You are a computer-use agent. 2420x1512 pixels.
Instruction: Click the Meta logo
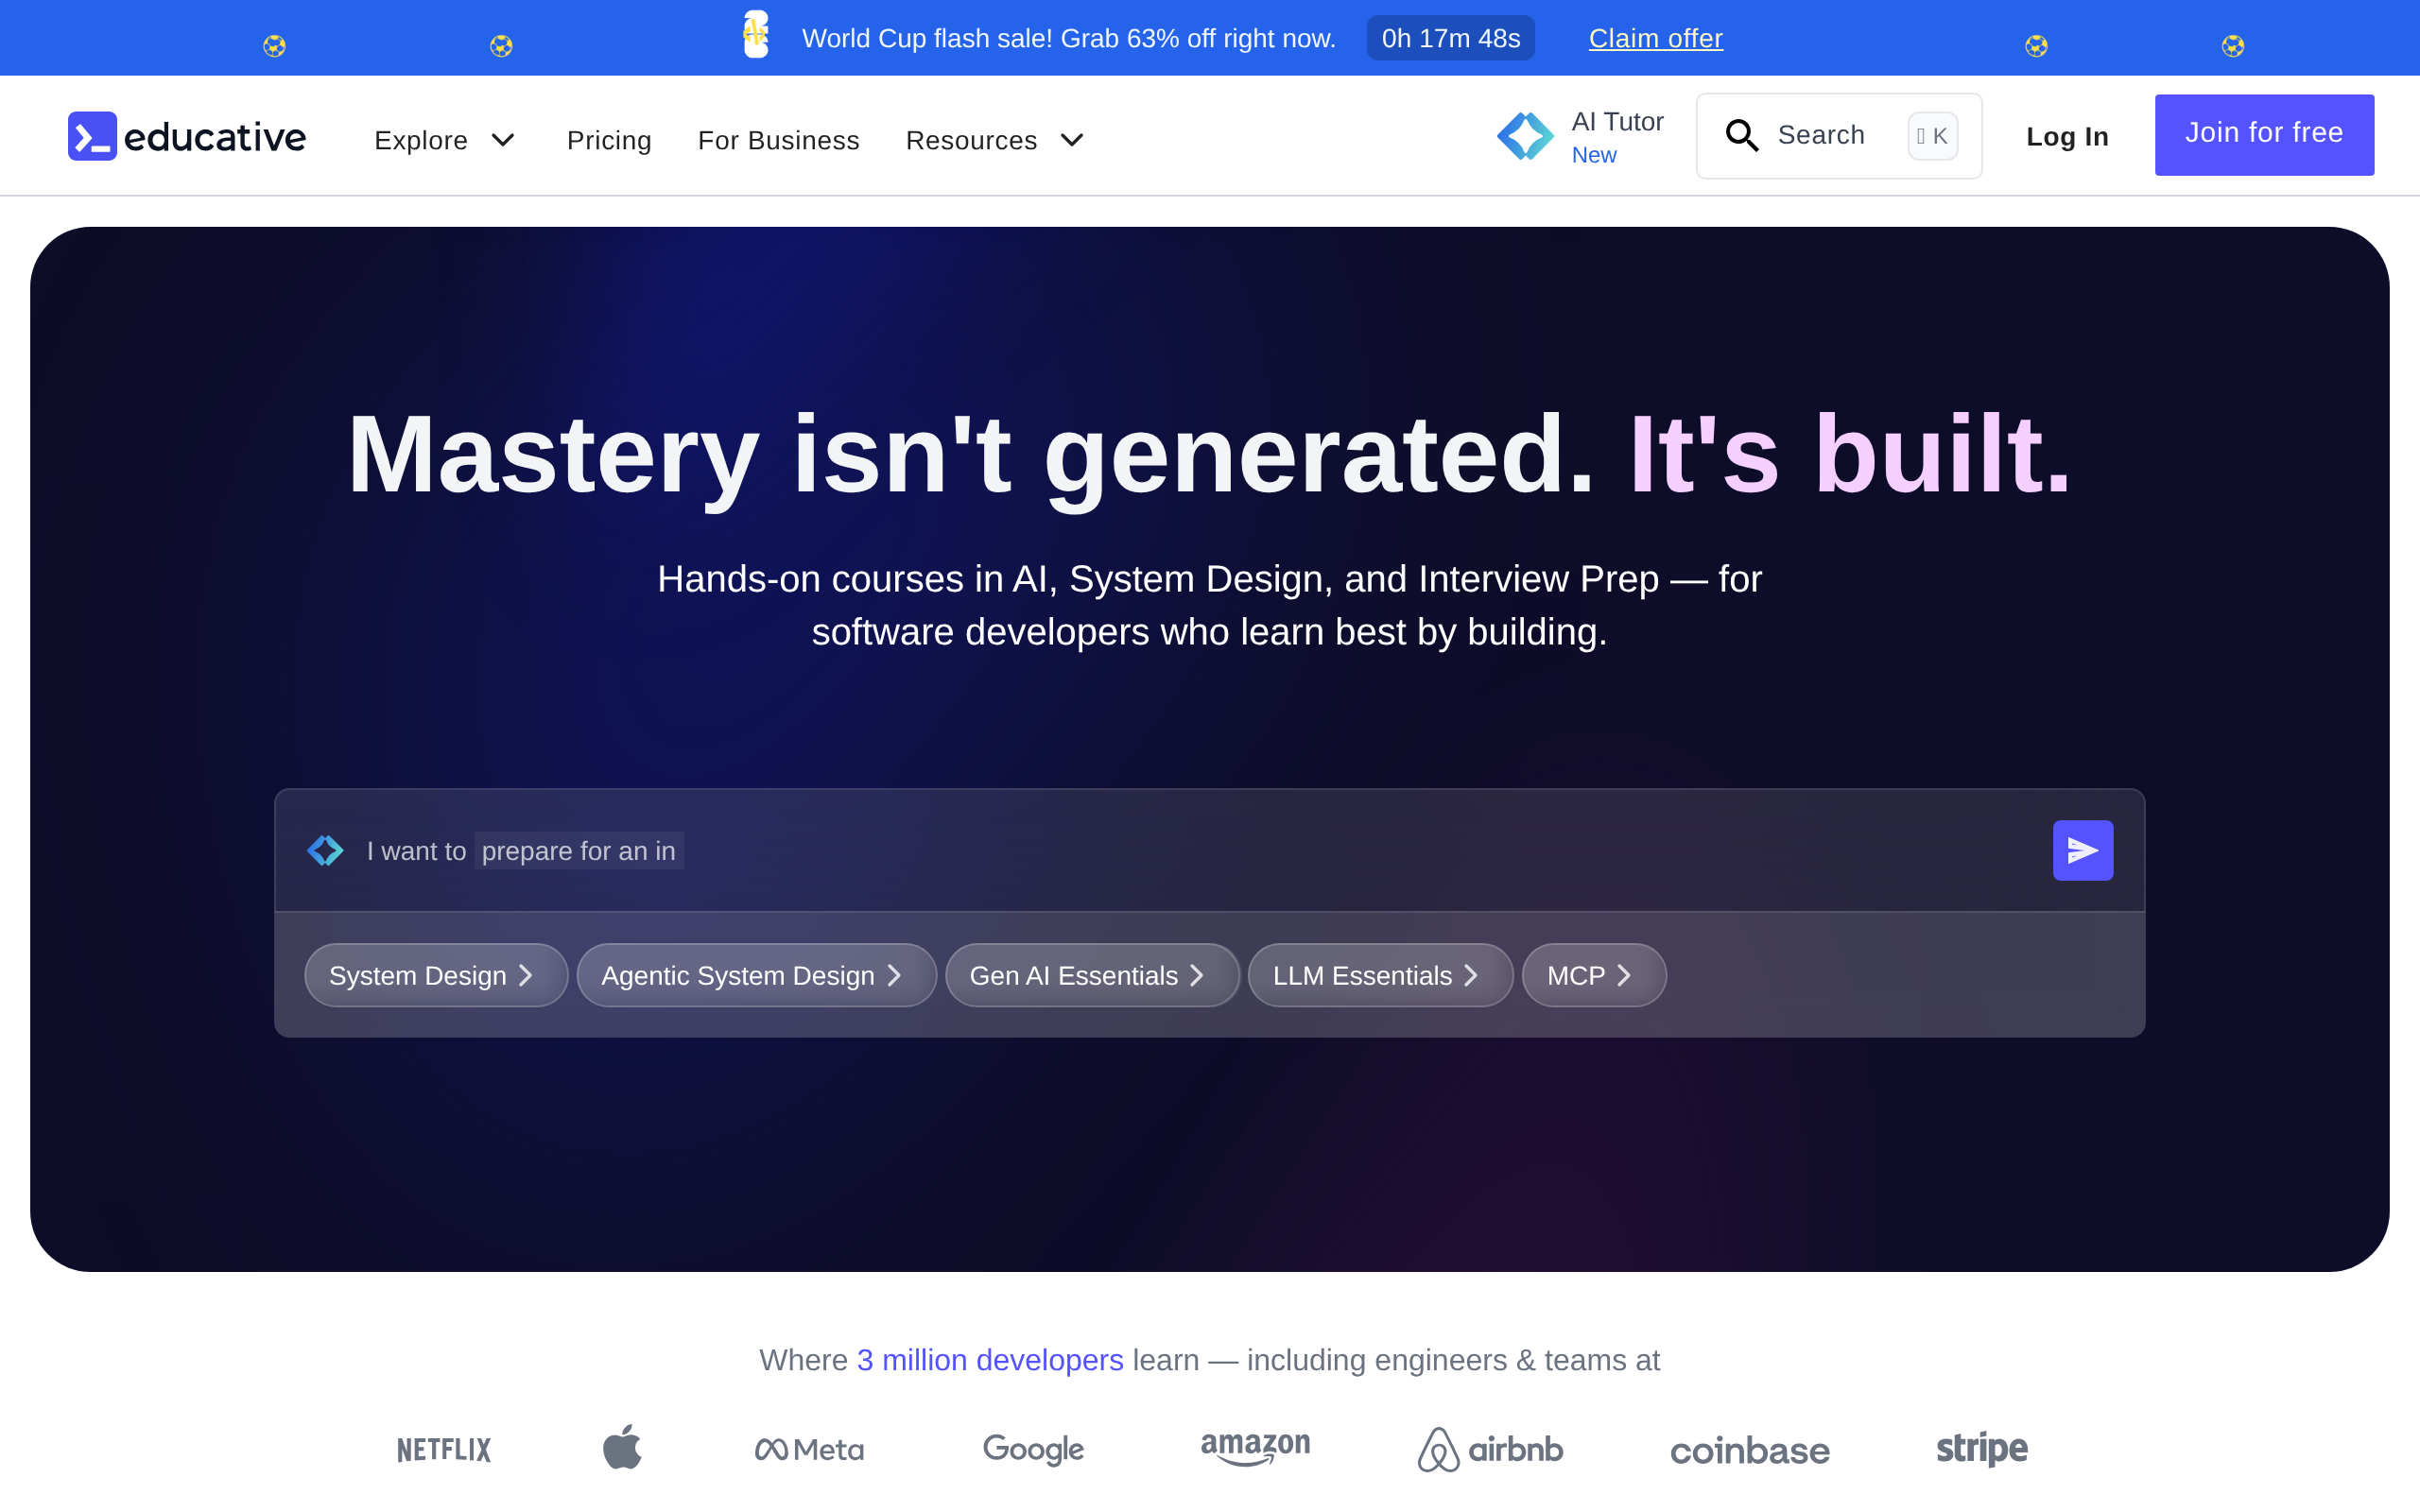coord(809,1449)
